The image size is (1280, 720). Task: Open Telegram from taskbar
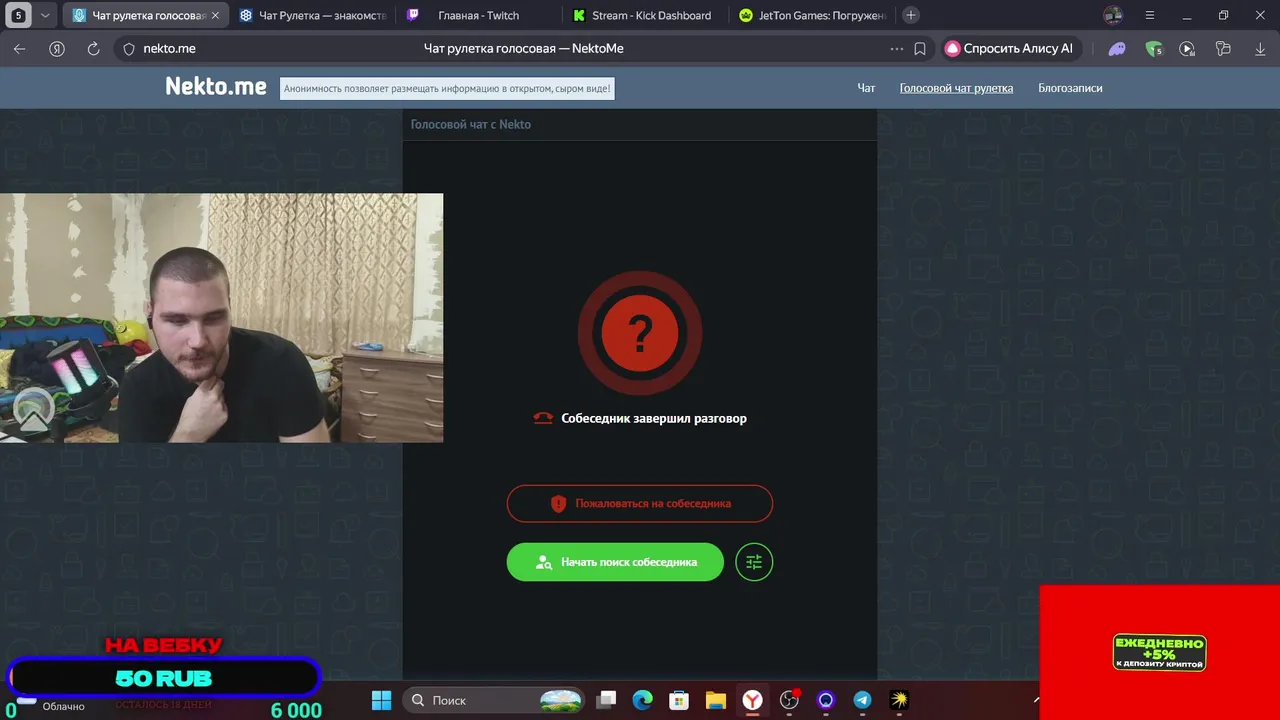pos(862,700)
